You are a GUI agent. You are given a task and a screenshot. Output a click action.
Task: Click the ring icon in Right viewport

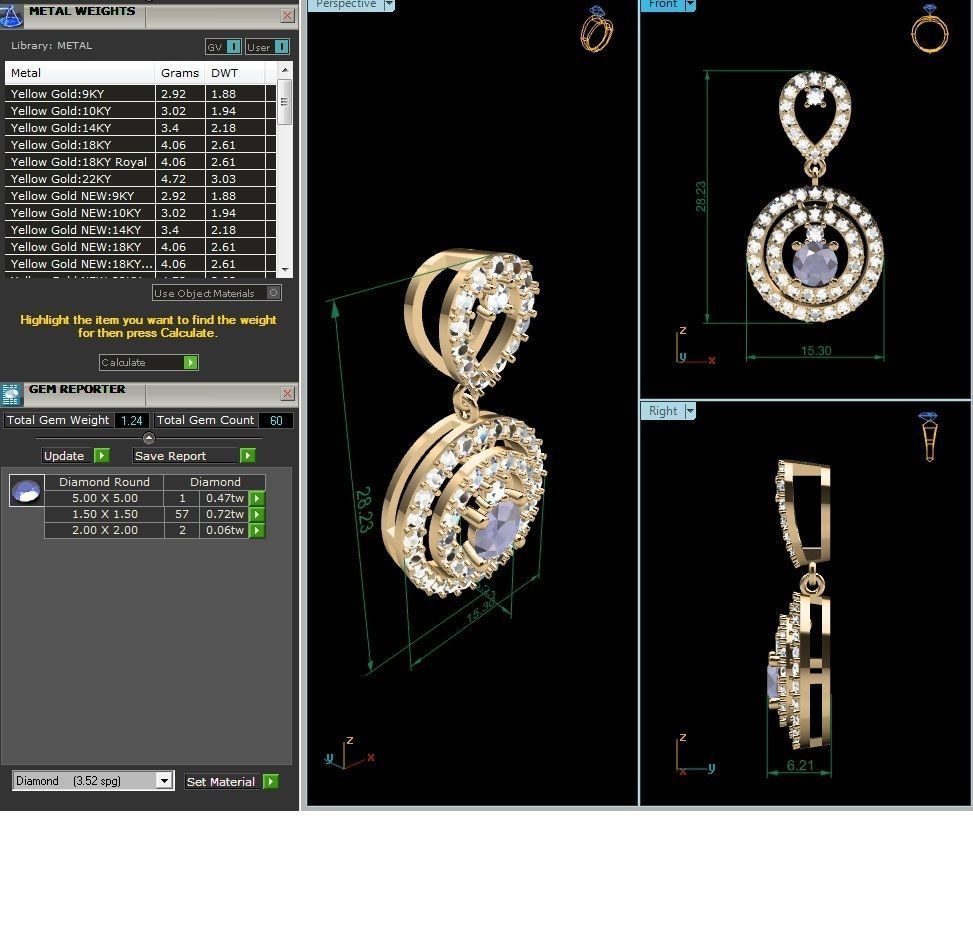[928, 436]
